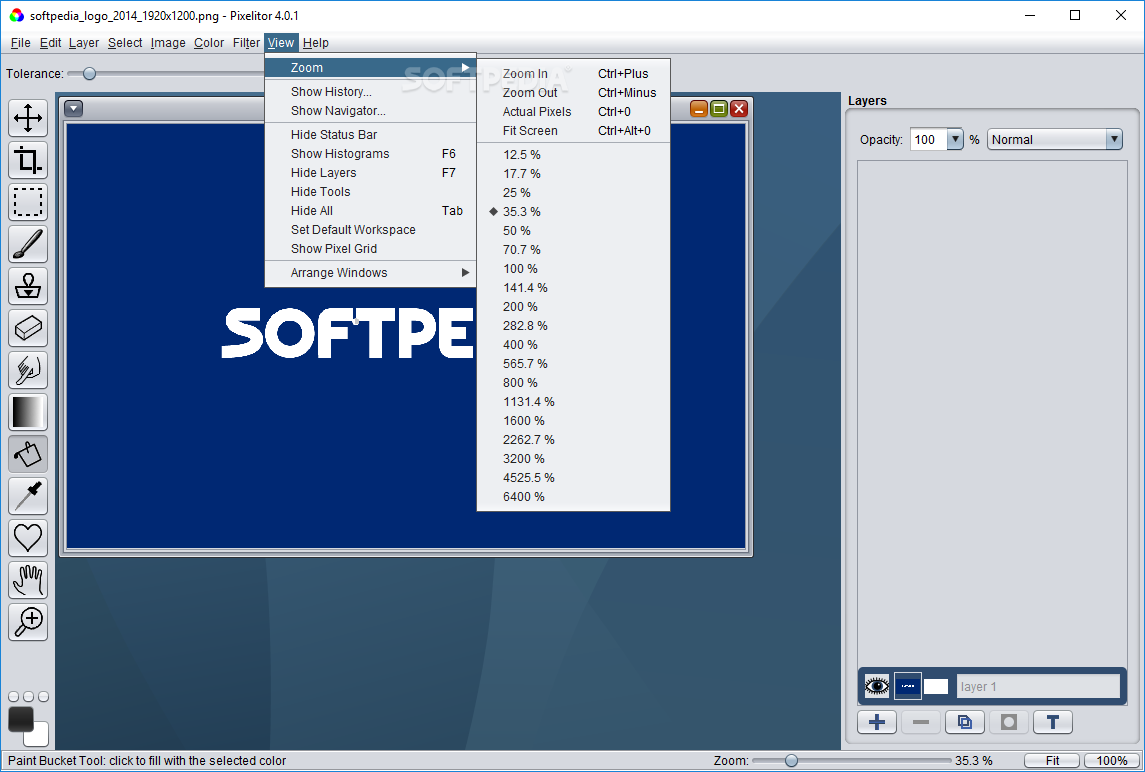Image resolution: width=1145 pixels, height=772 pixels.
Task: Click the layer 1 name field
Action: [x=1038, y=687]
